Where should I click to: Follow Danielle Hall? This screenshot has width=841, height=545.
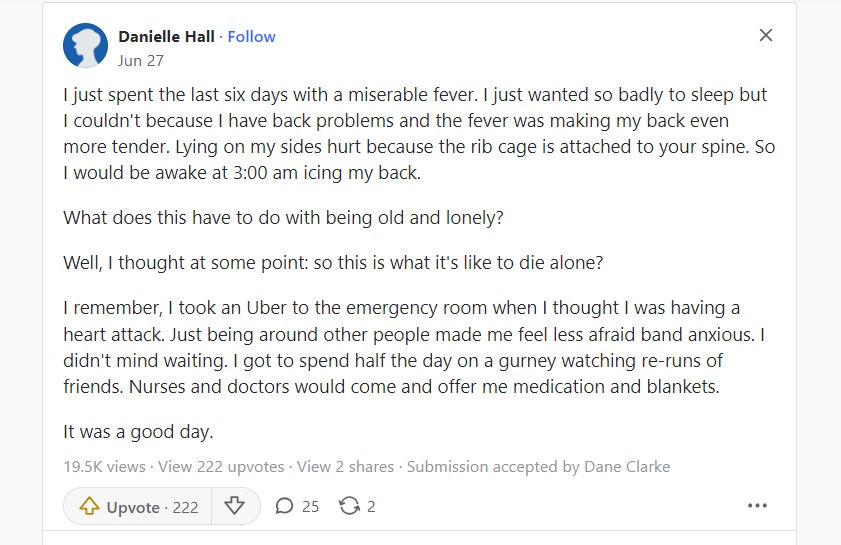[x=252, y=36]
